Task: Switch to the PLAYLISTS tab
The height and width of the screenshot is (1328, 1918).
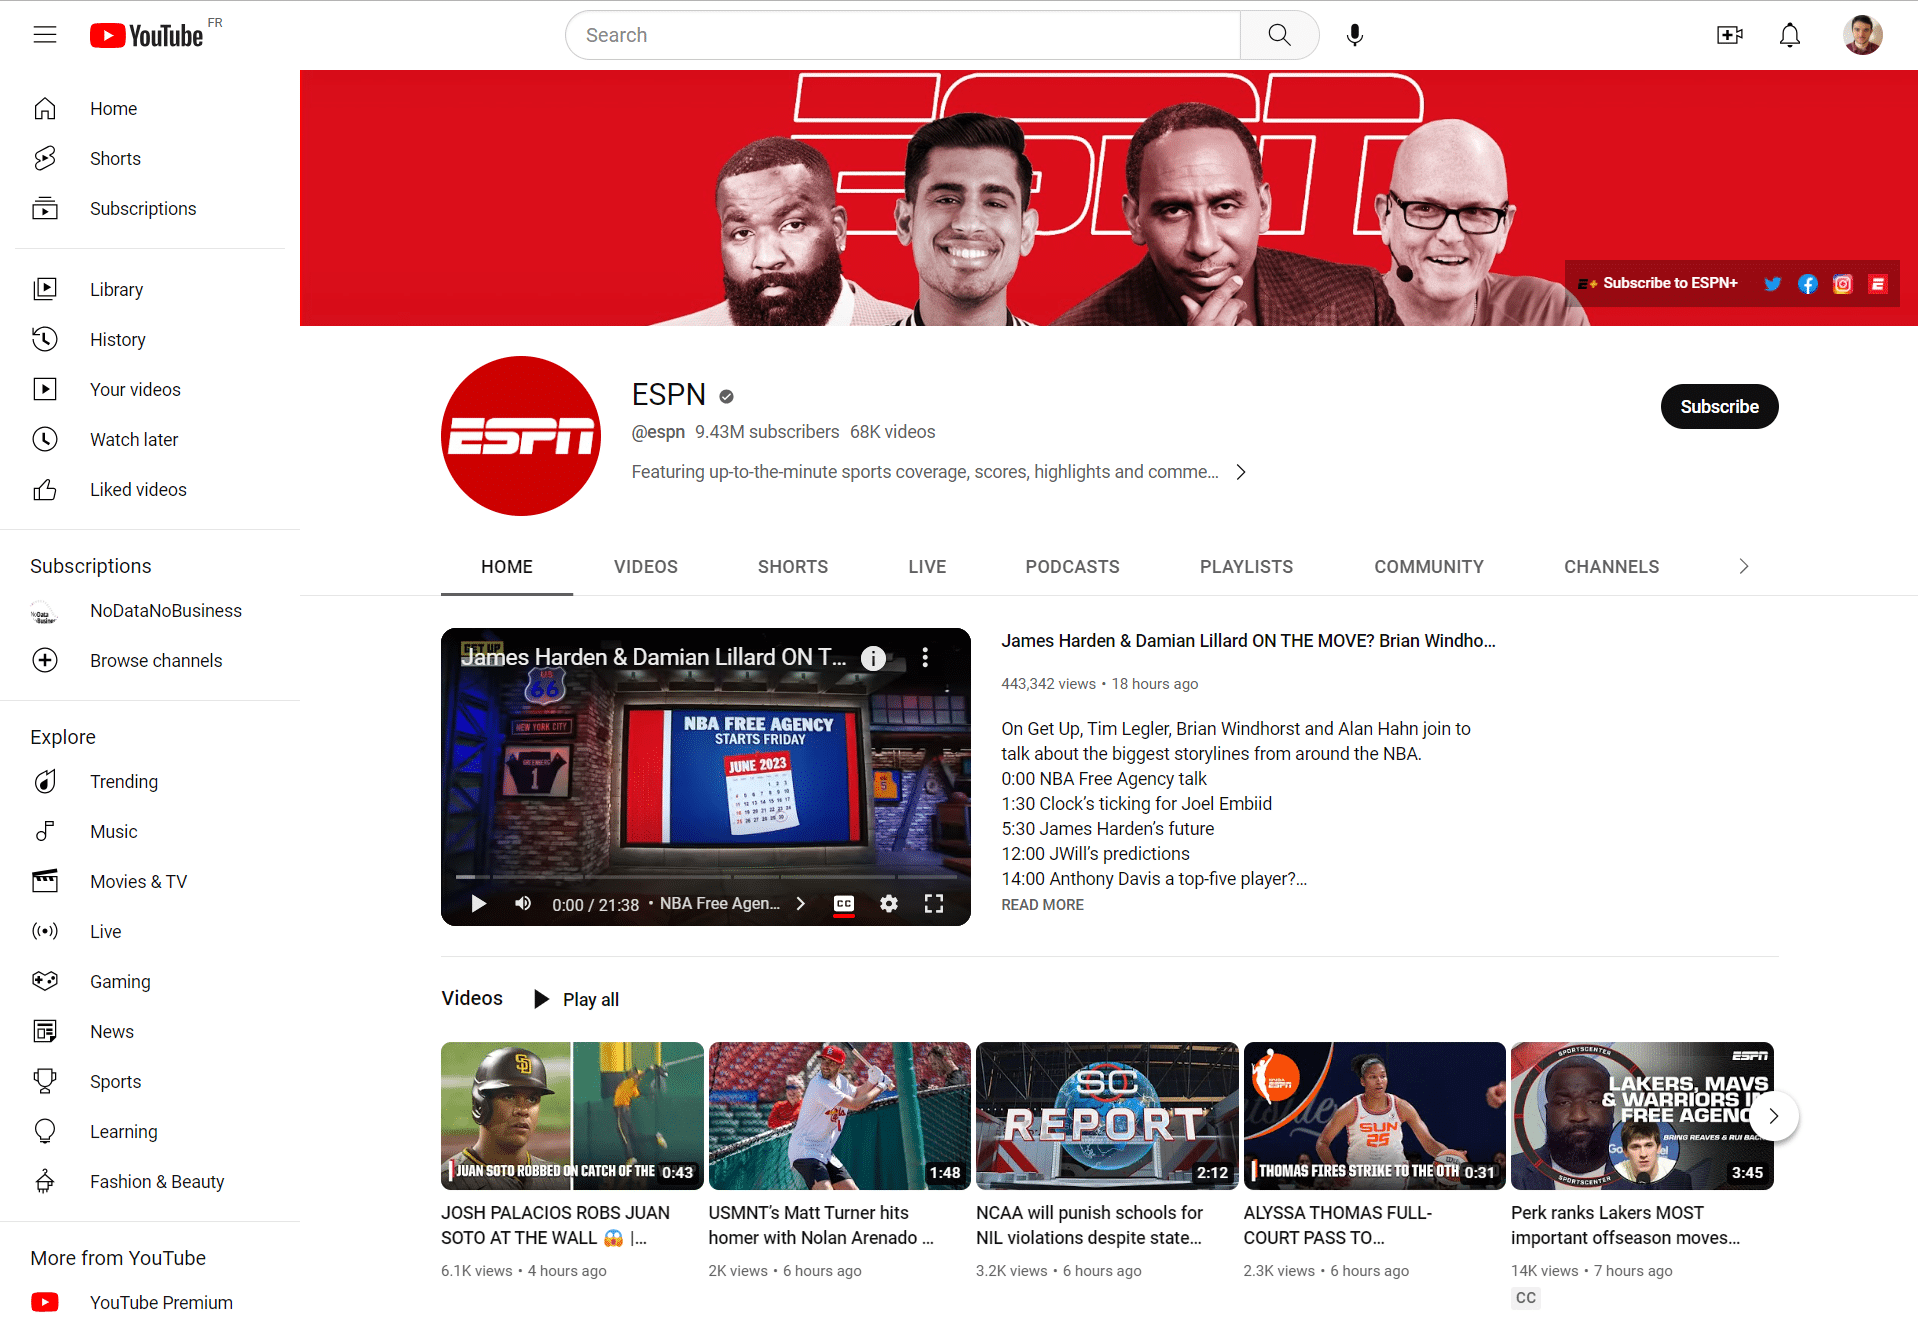Action: (x=1246, y=567)
